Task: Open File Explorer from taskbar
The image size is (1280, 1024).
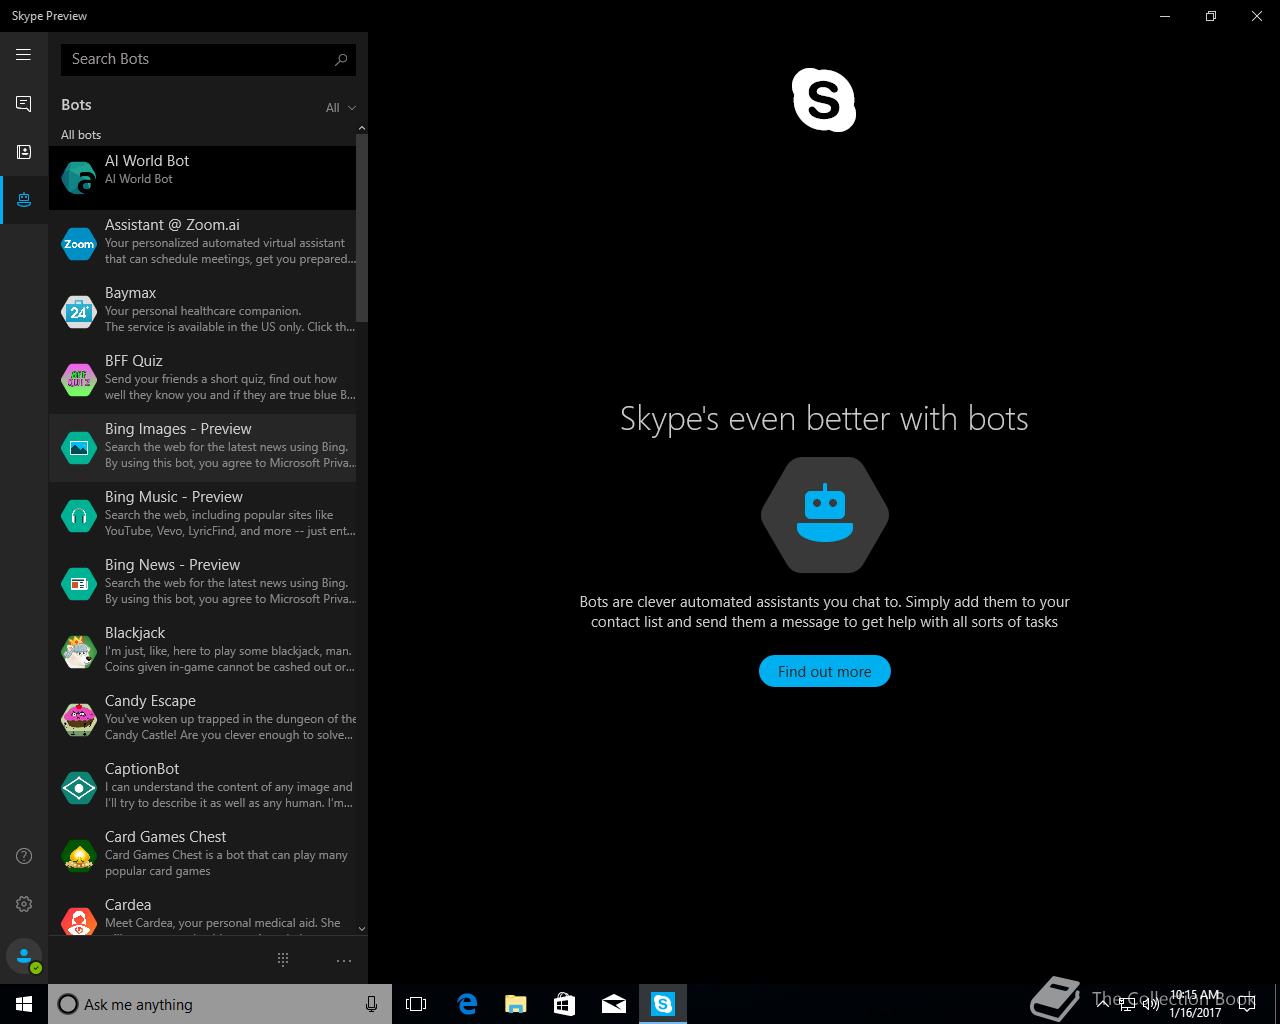Action: tap(516, 1004)
